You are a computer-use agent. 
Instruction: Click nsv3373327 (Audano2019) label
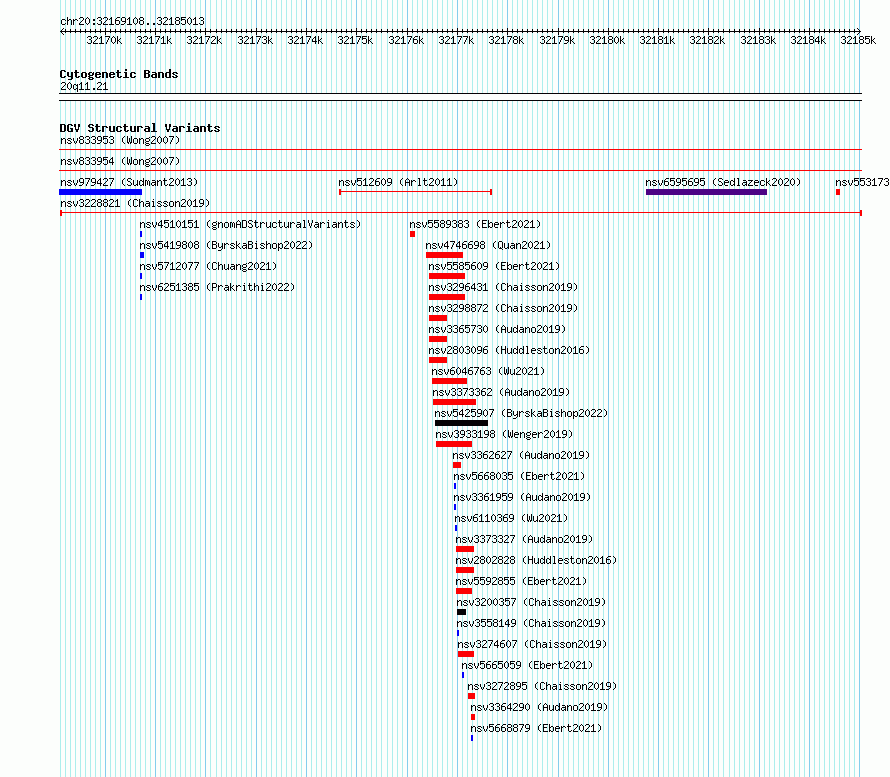tap(524, 539)
